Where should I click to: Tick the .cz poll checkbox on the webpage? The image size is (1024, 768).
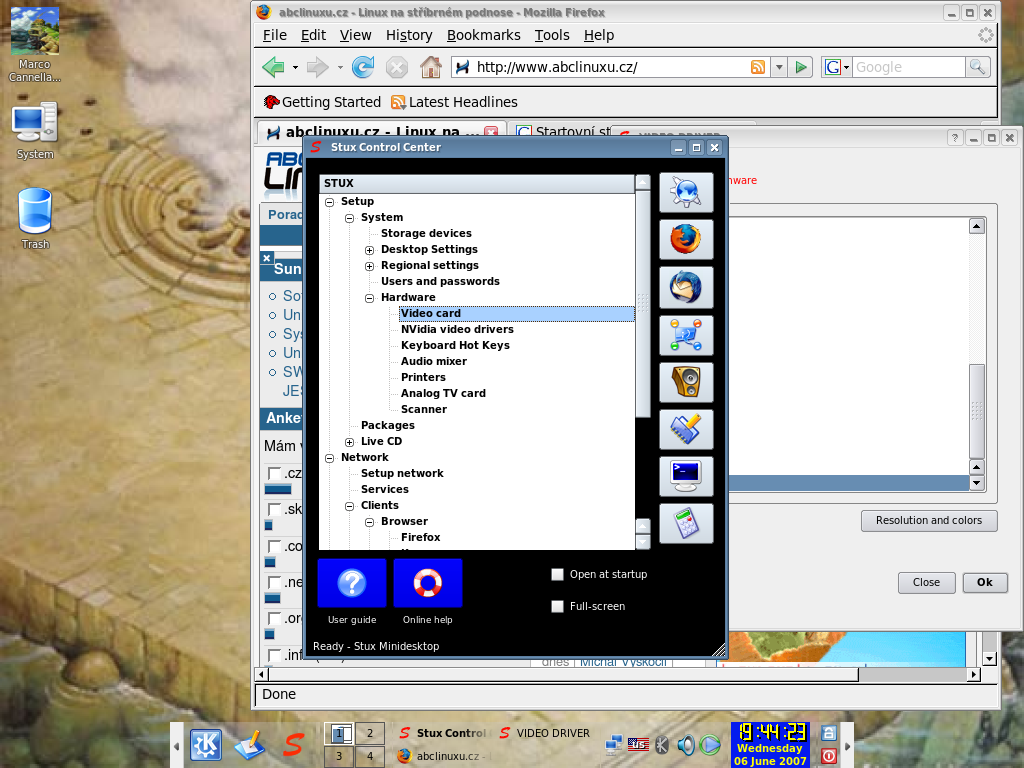coord(274,473)
